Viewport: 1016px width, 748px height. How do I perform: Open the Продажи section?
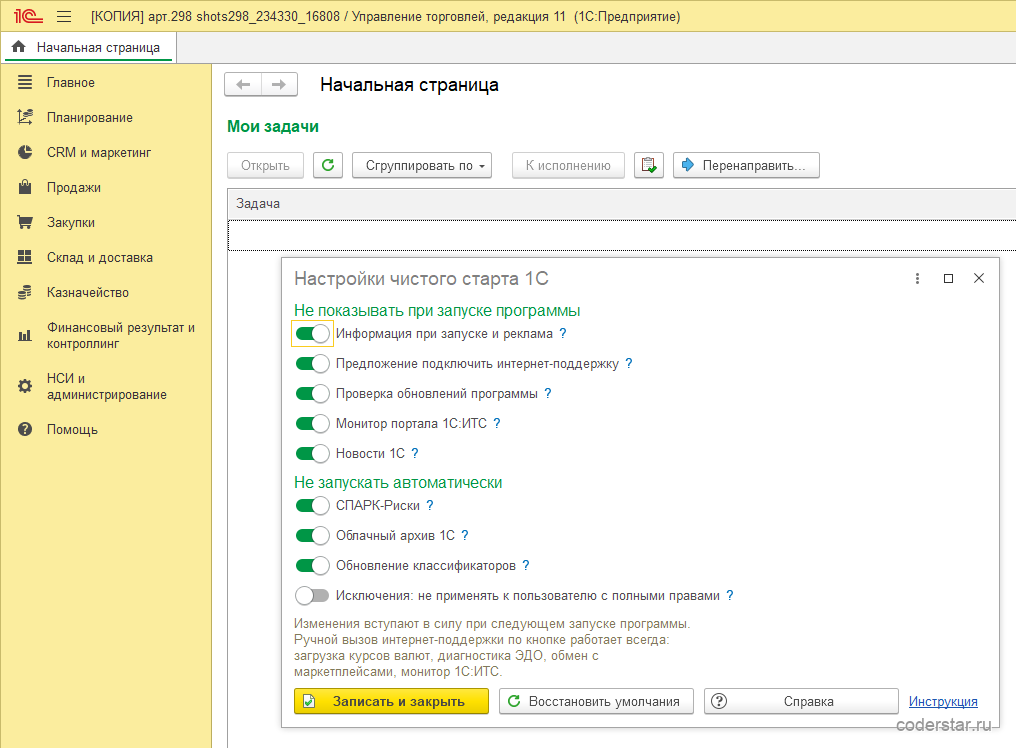pos(73,187)
